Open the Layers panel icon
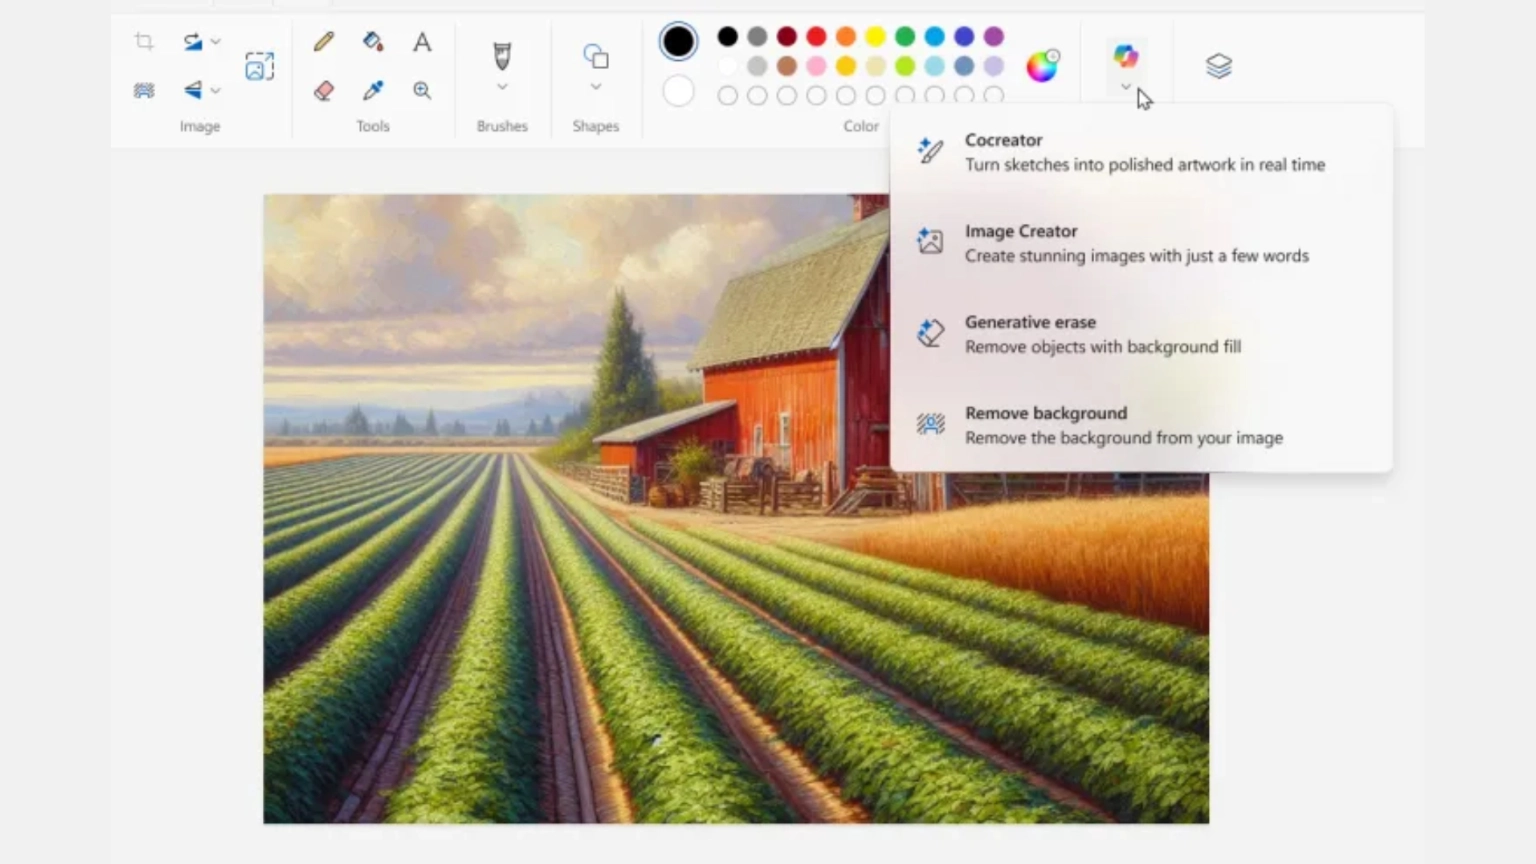 pos(1218,66)
